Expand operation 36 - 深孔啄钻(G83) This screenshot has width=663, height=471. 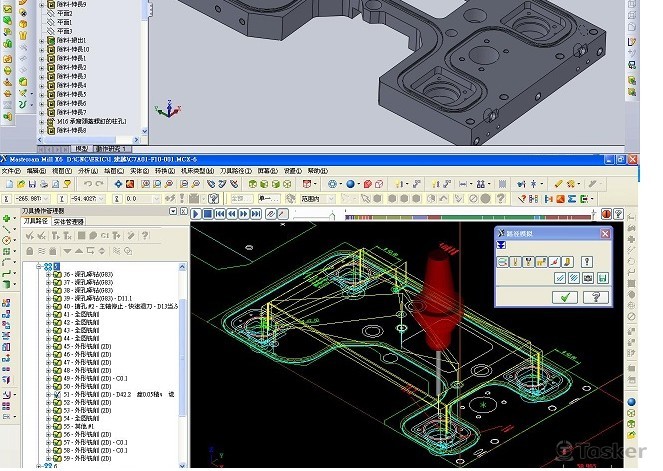[48, 274]
